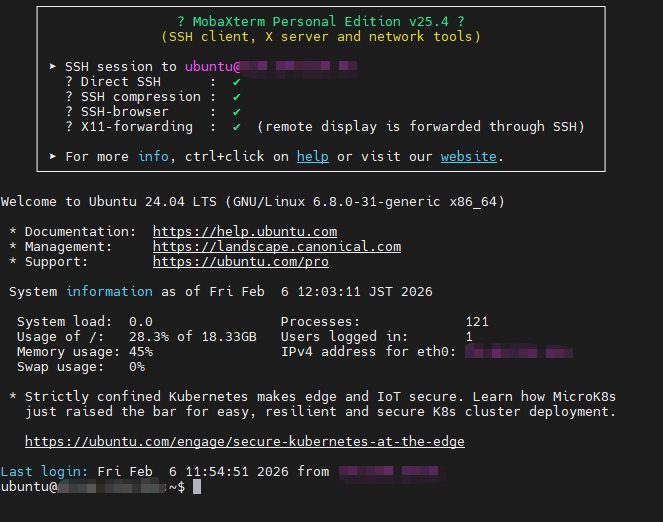Click the X11-forwarding check mark
Image resolution: width=663 pixels, height=522 pixels.
point(236,127)
